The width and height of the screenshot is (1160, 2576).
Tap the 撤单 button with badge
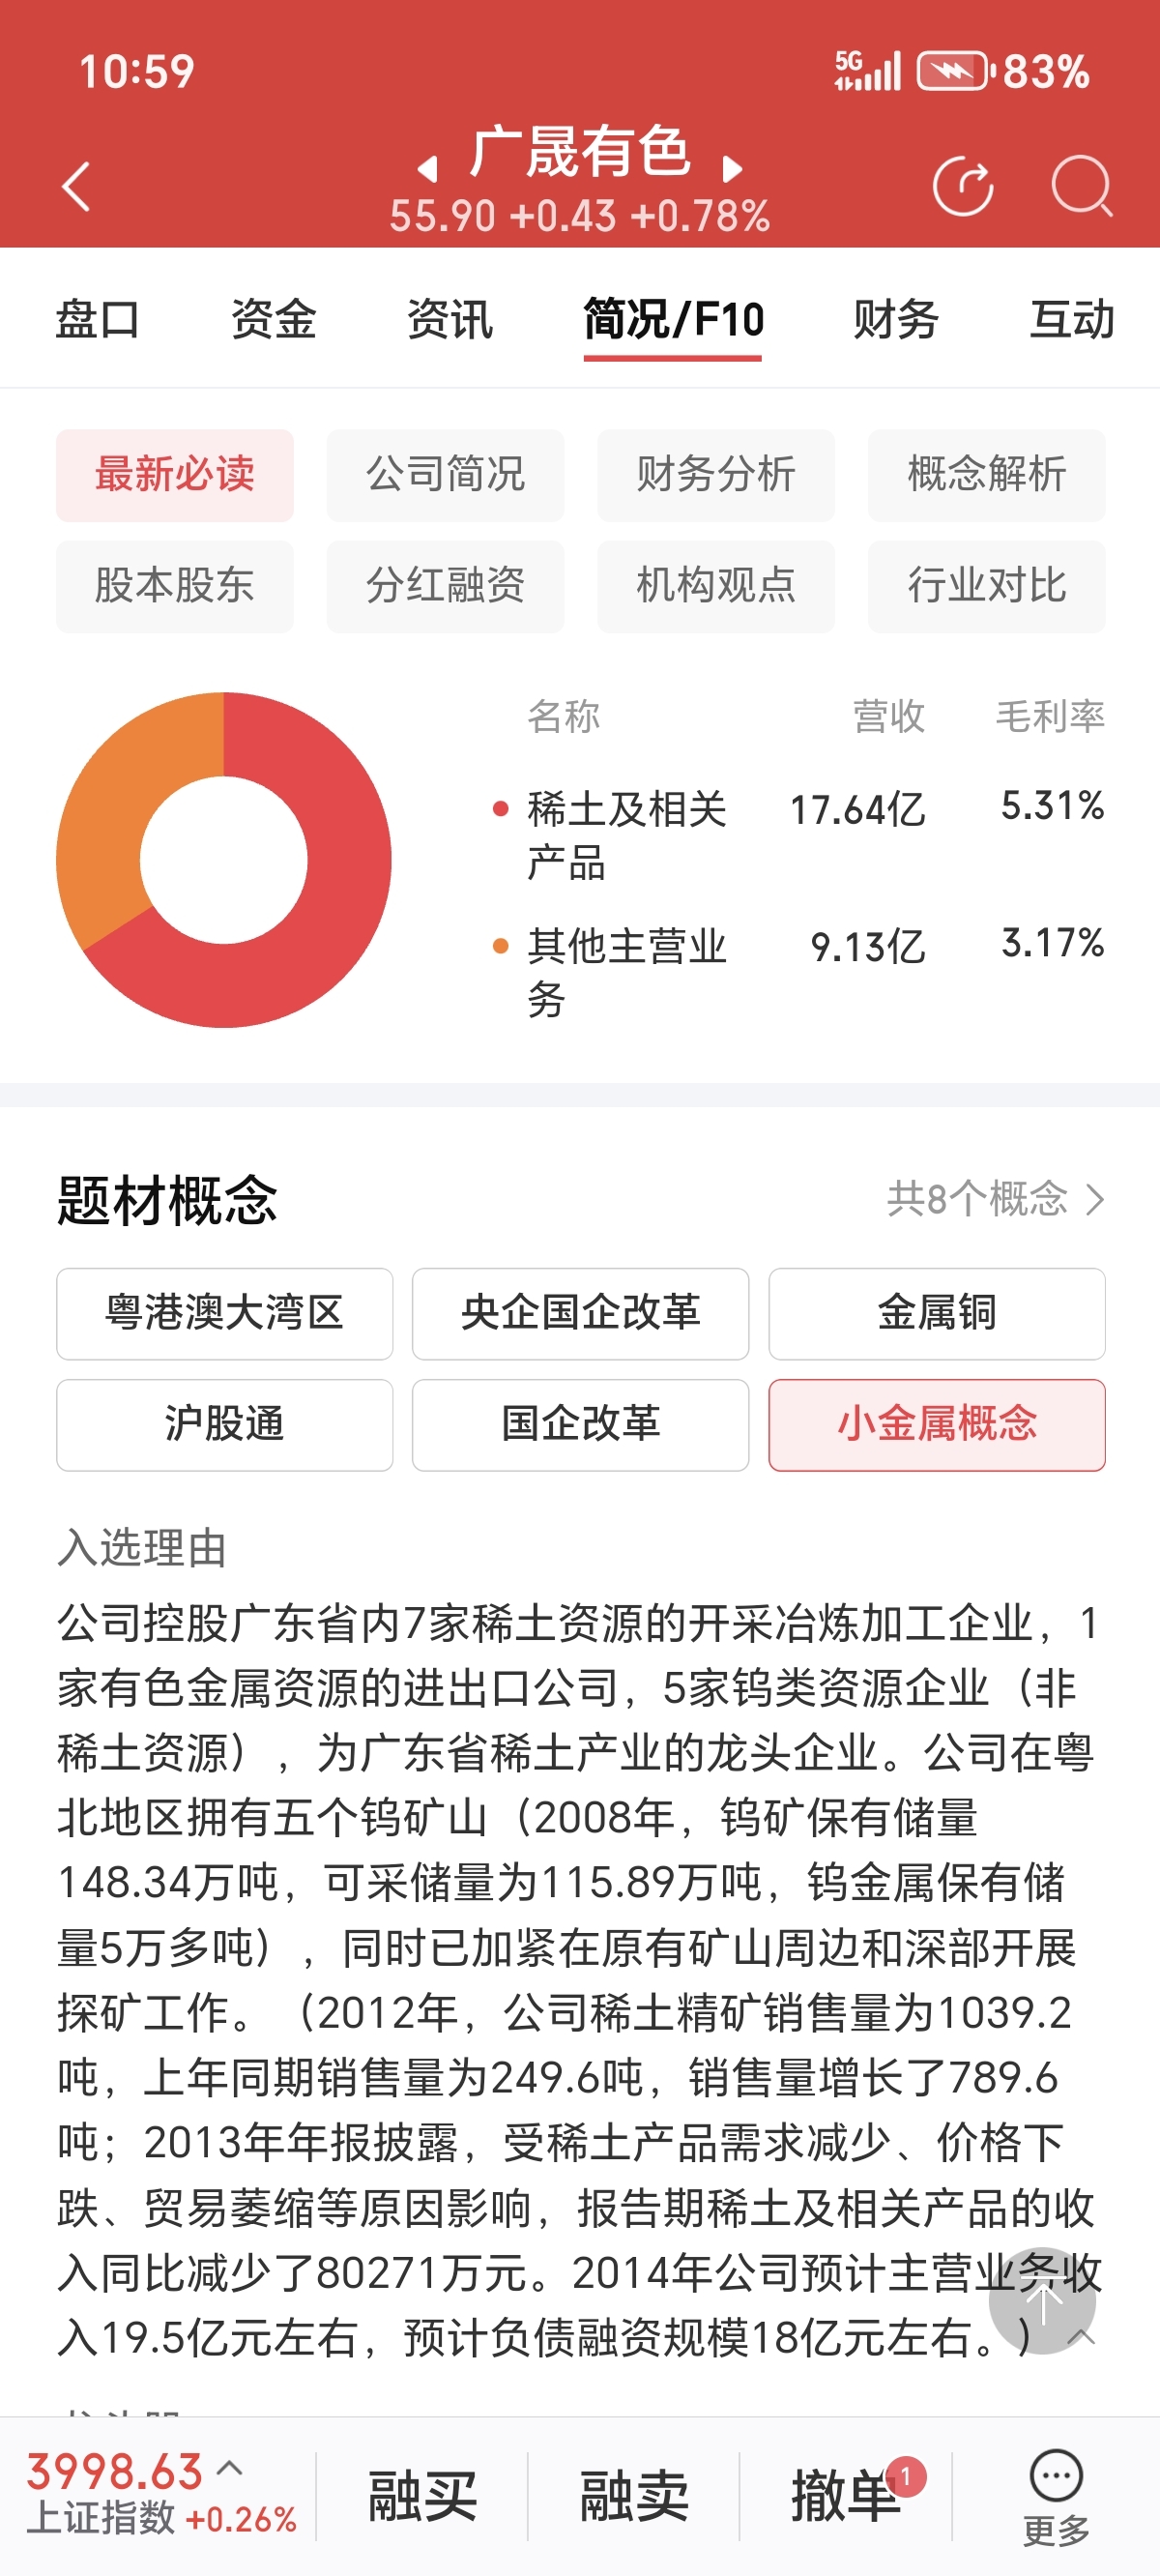click(x=846, y=2496)
